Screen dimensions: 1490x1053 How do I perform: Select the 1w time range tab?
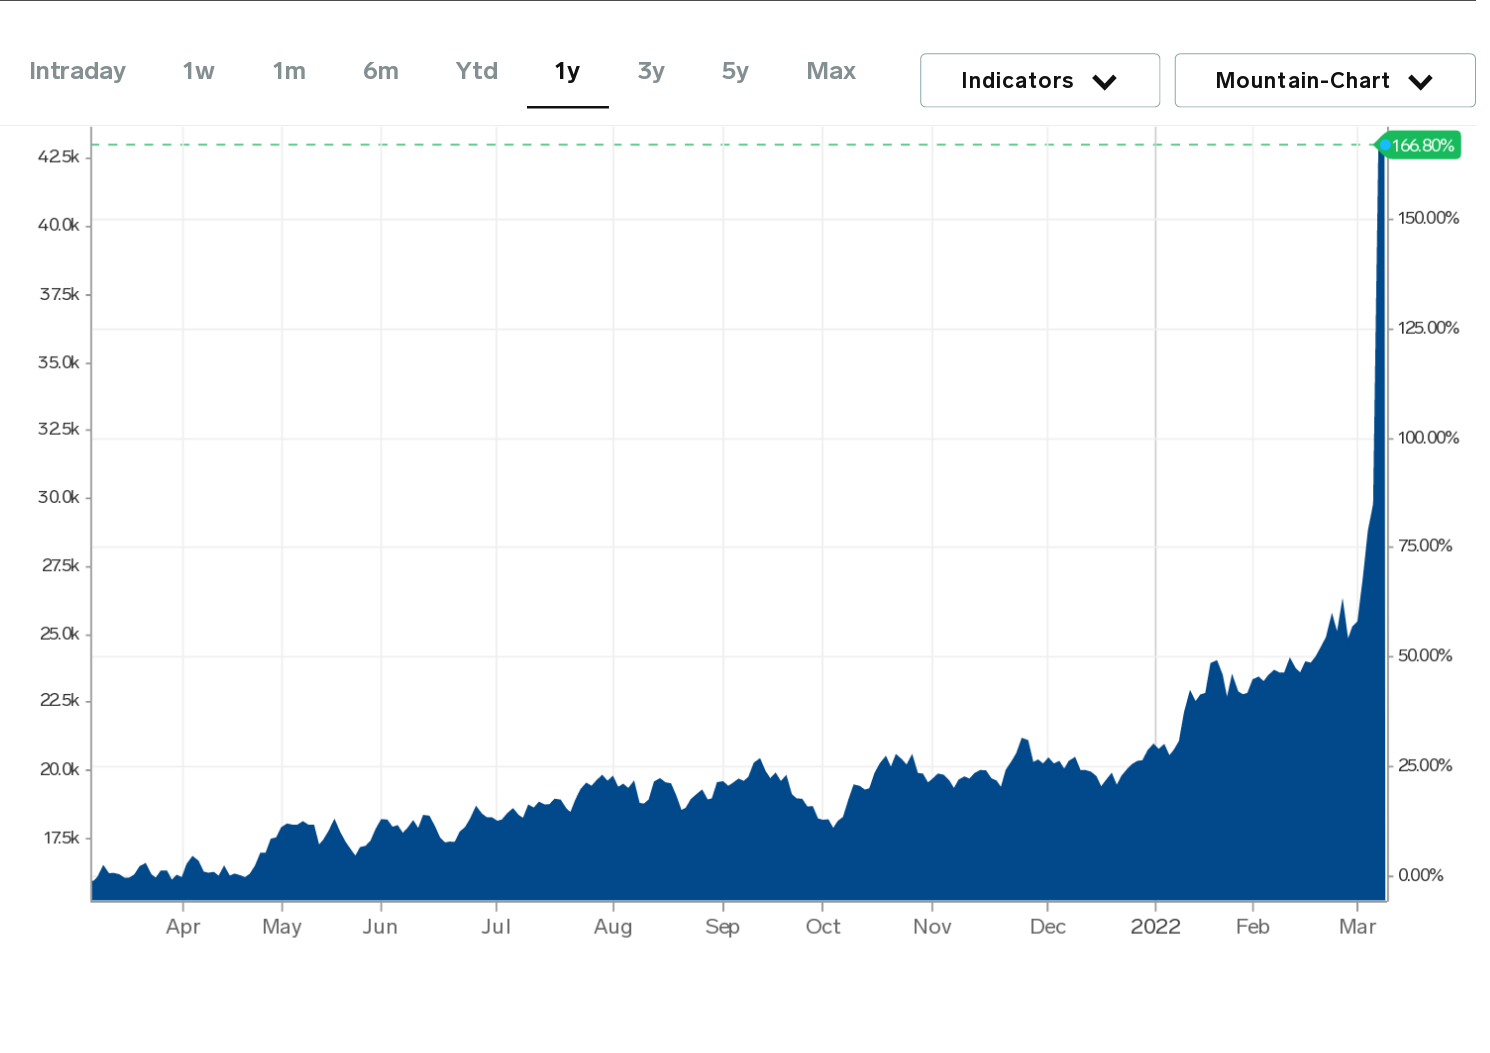coord(198,71)
